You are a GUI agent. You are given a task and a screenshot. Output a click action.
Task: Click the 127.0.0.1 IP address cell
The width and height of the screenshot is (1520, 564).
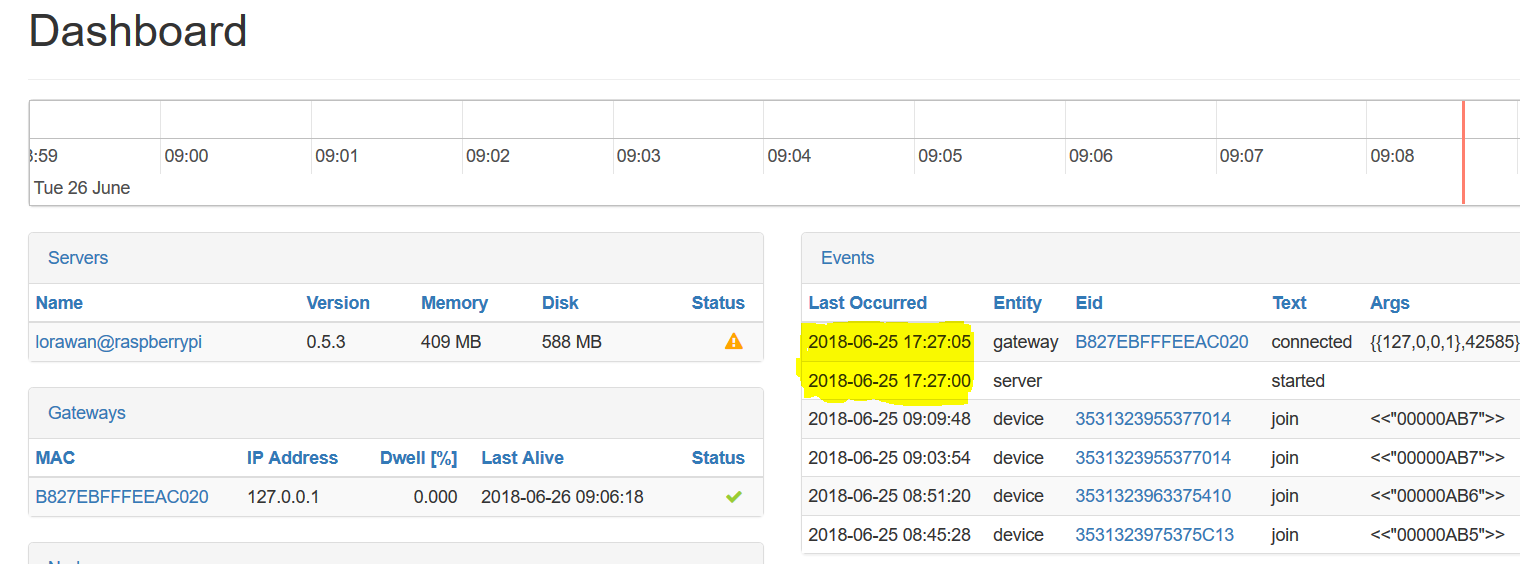point(283,496)
